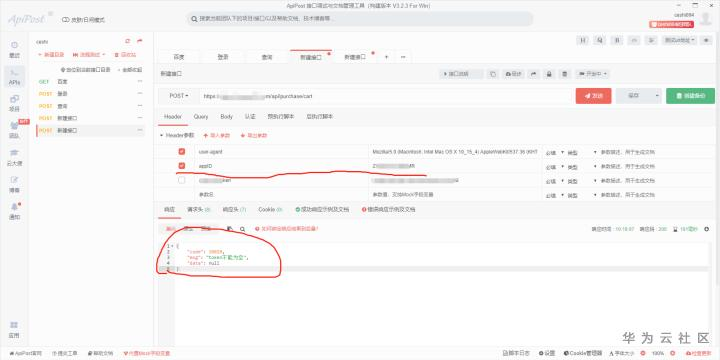Open the Cookie tab in response panel
Image resolution: width=720 pixels, height=360 pixels.
click(x=270, y=209)
